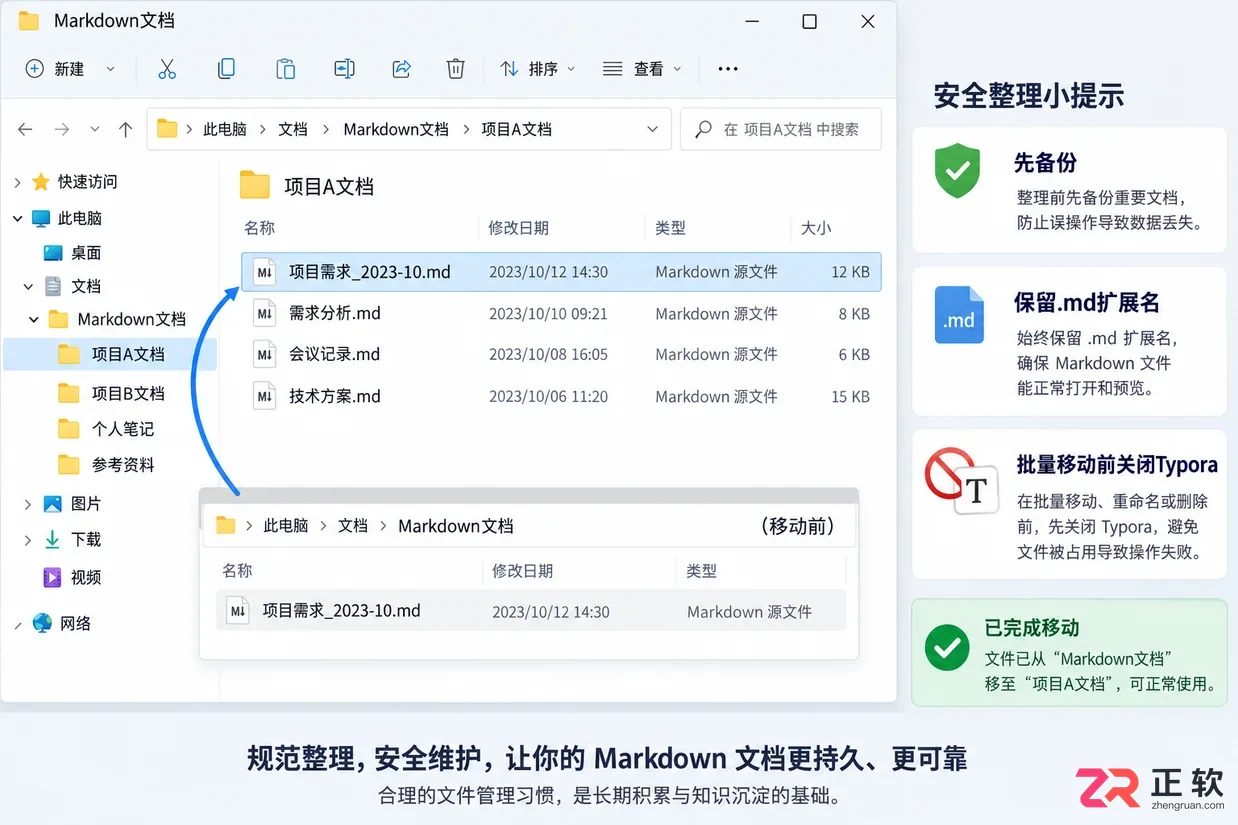Expand the 快速访问 tree node
This screenshot has width=1238, height=825.
[x=17, y=182]
